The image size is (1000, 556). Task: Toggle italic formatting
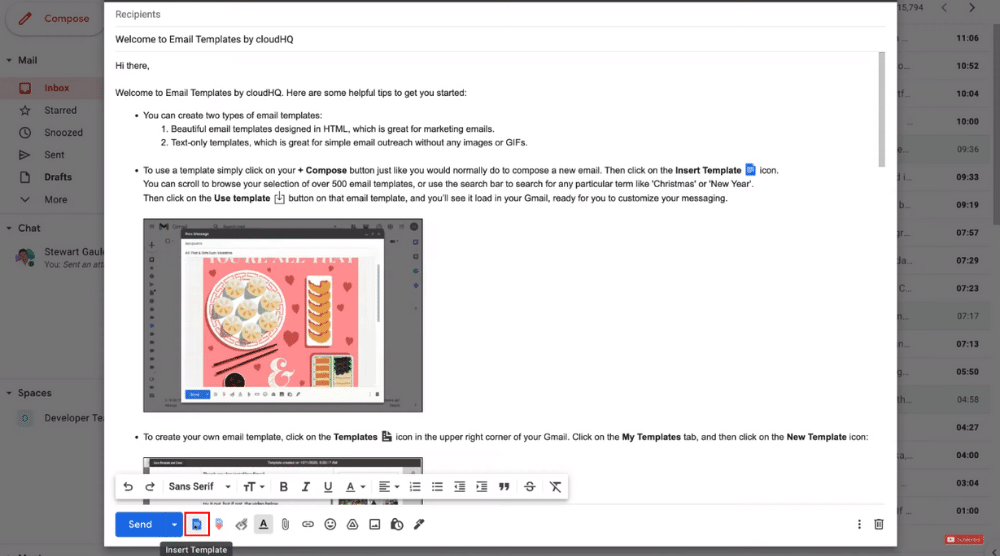pos(305,486)
